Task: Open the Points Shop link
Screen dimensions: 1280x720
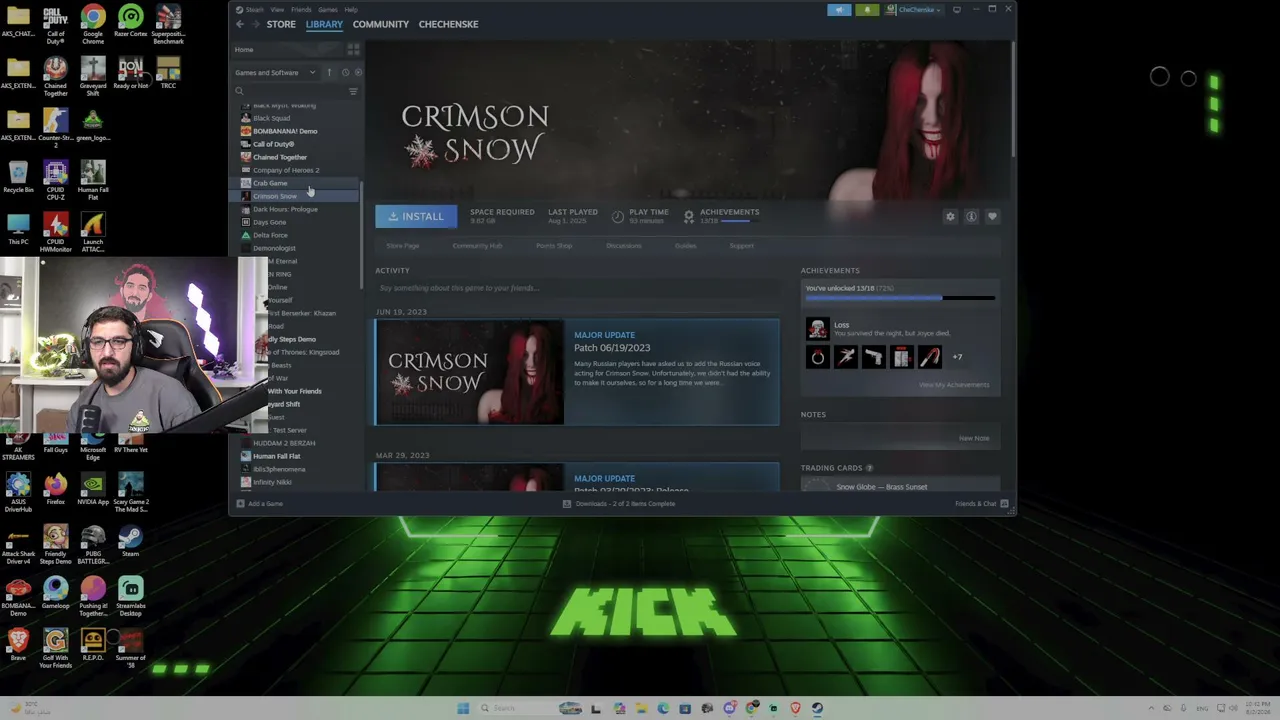Action: click(x=554, y=246)
